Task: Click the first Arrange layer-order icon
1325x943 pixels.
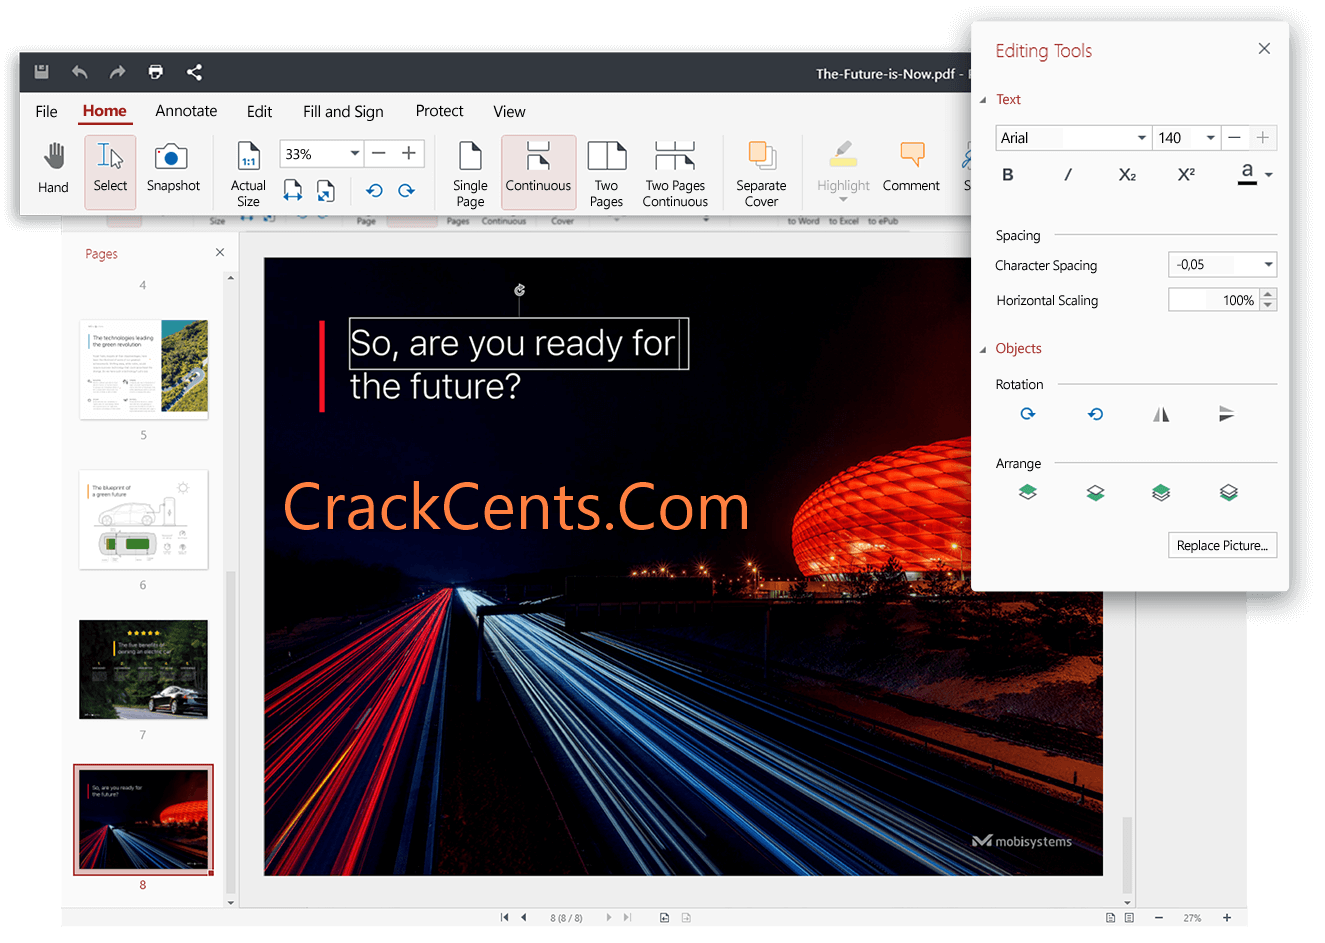Action: (x=1028, y=492)
